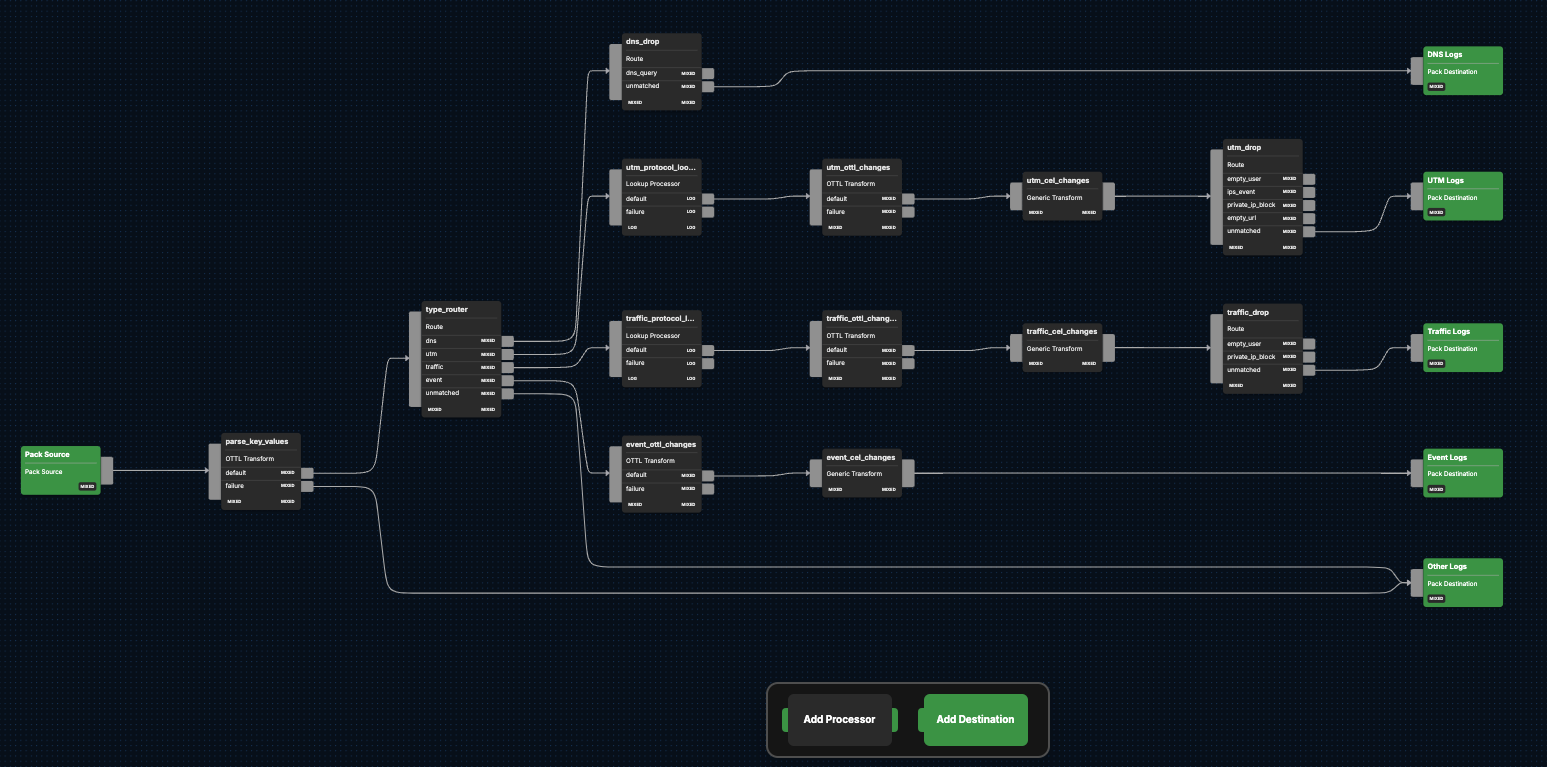Click the Add Destination button
1547x767 pixels.
[975, 719]
